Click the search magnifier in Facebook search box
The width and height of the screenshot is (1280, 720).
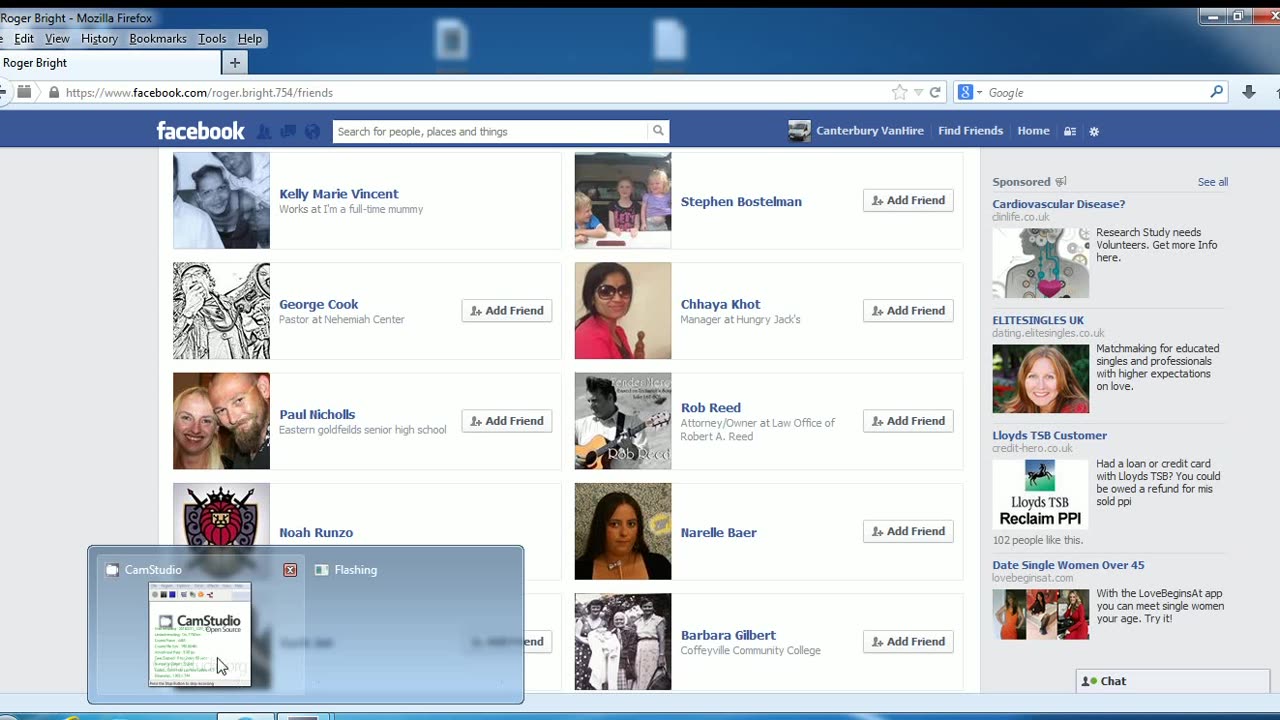658,131
